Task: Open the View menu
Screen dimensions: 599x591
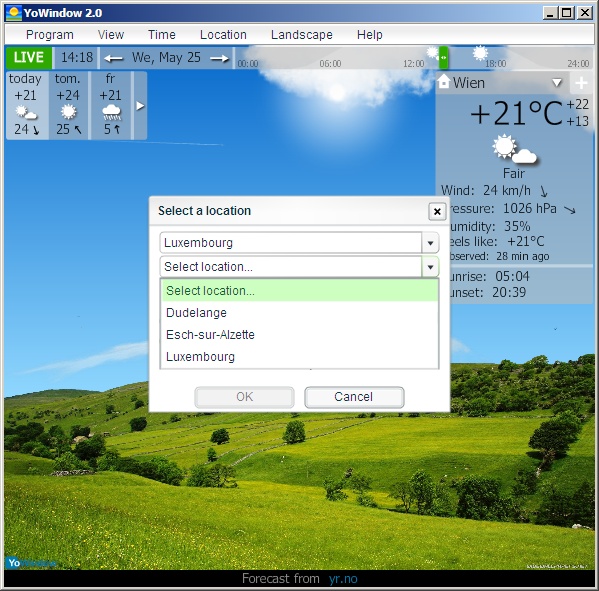Action: click(x=110, y=35)
